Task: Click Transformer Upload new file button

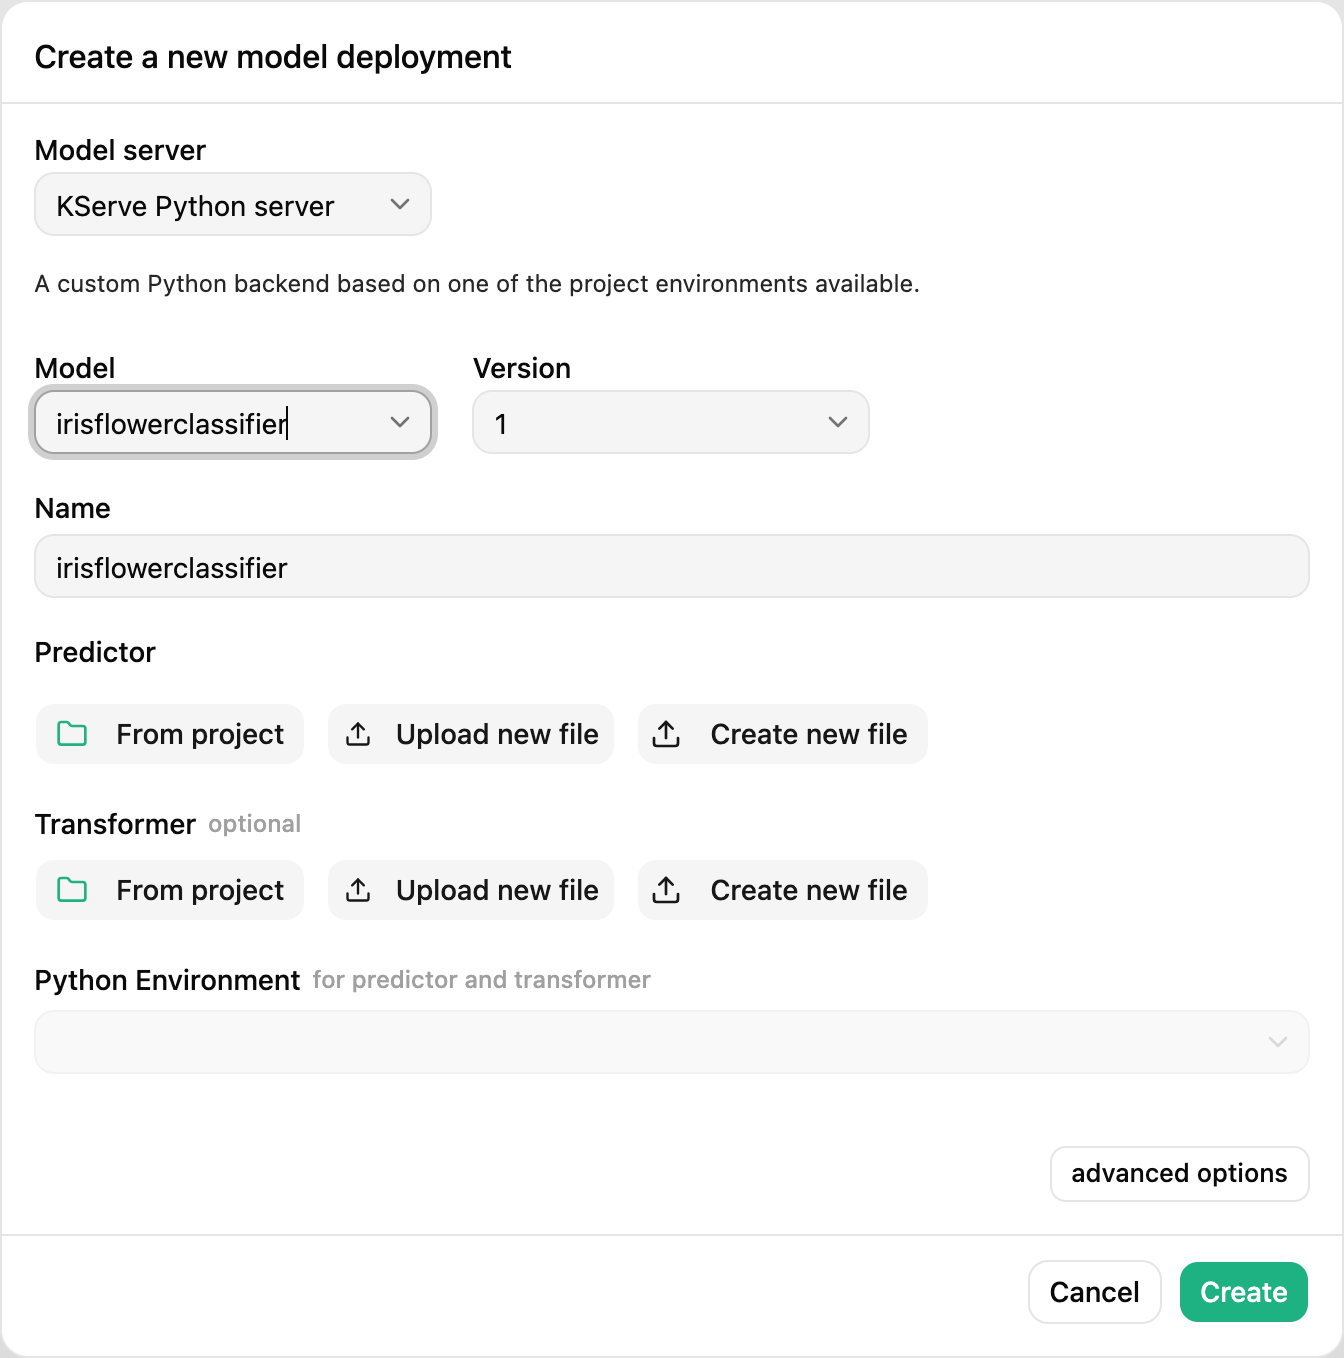Action: pos(471,890)
